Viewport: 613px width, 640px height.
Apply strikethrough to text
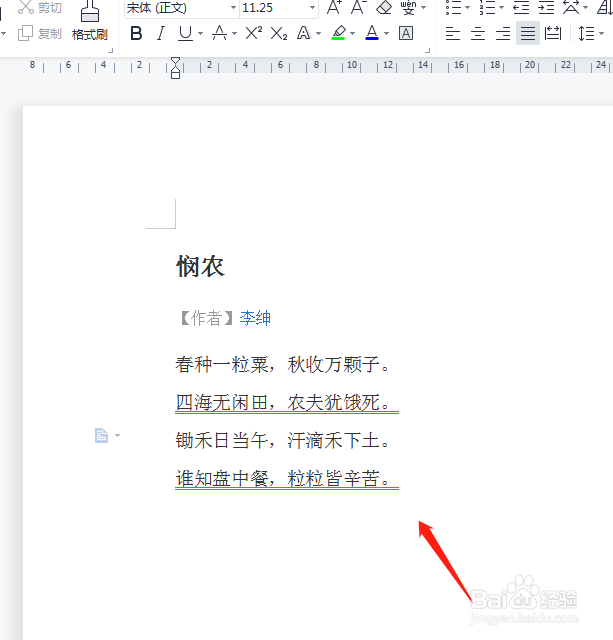point(219,33)
